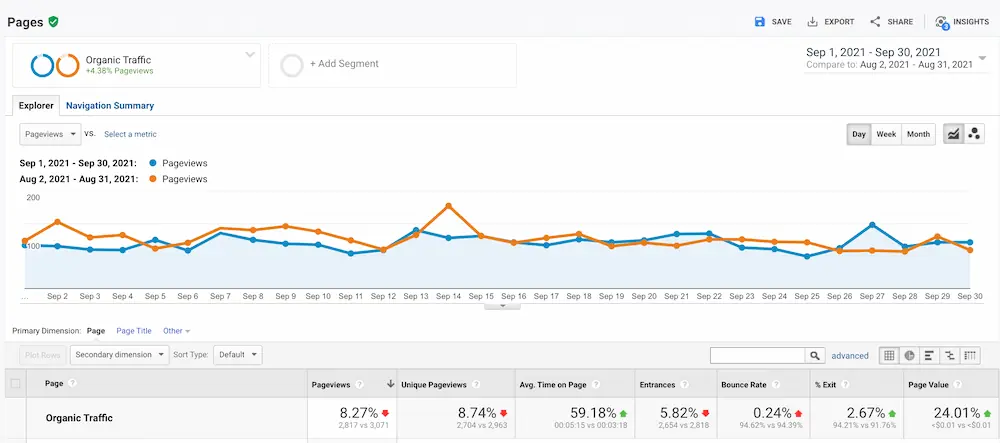The width and height of the screenshot is (1000, 443).
Task: Click the advanced filter link
Action: pos(850,355)
